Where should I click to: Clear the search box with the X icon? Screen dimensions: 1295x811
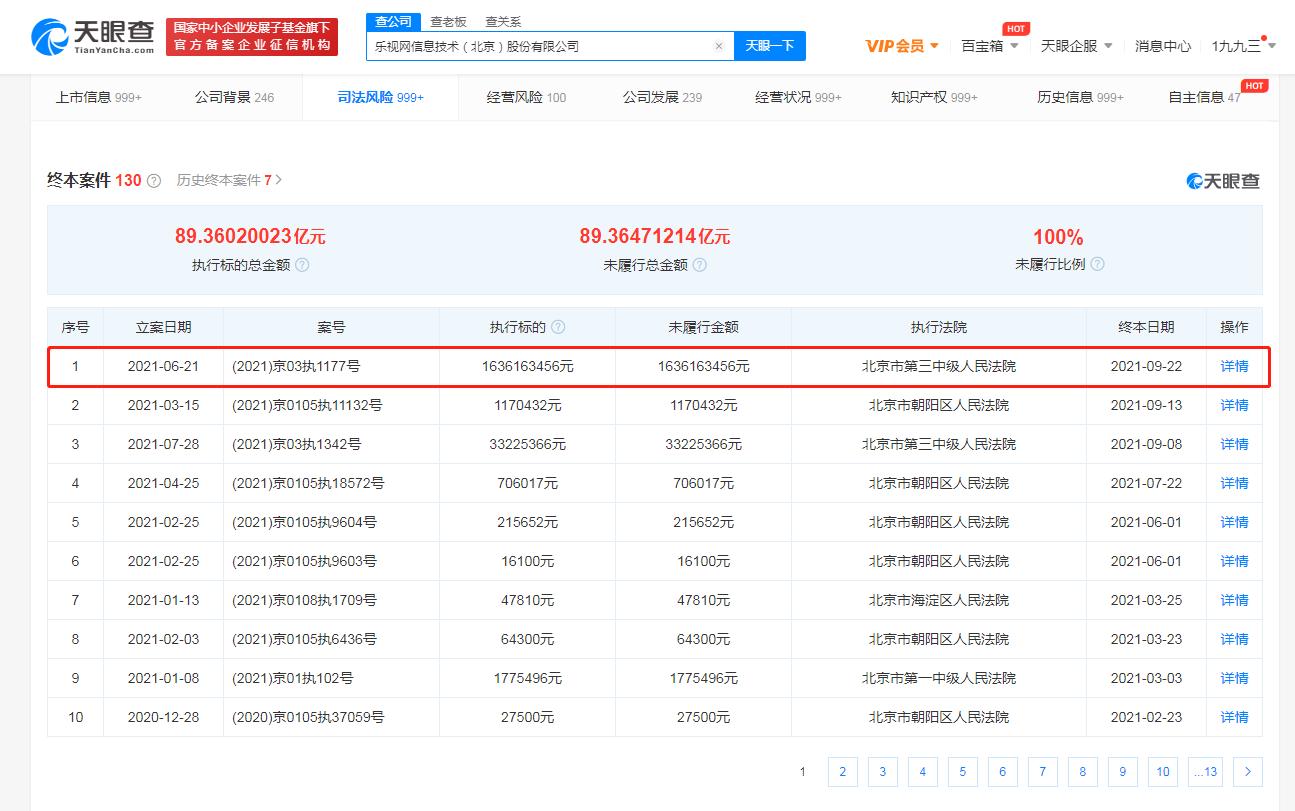pyautogui.click(x=718, y=46)
